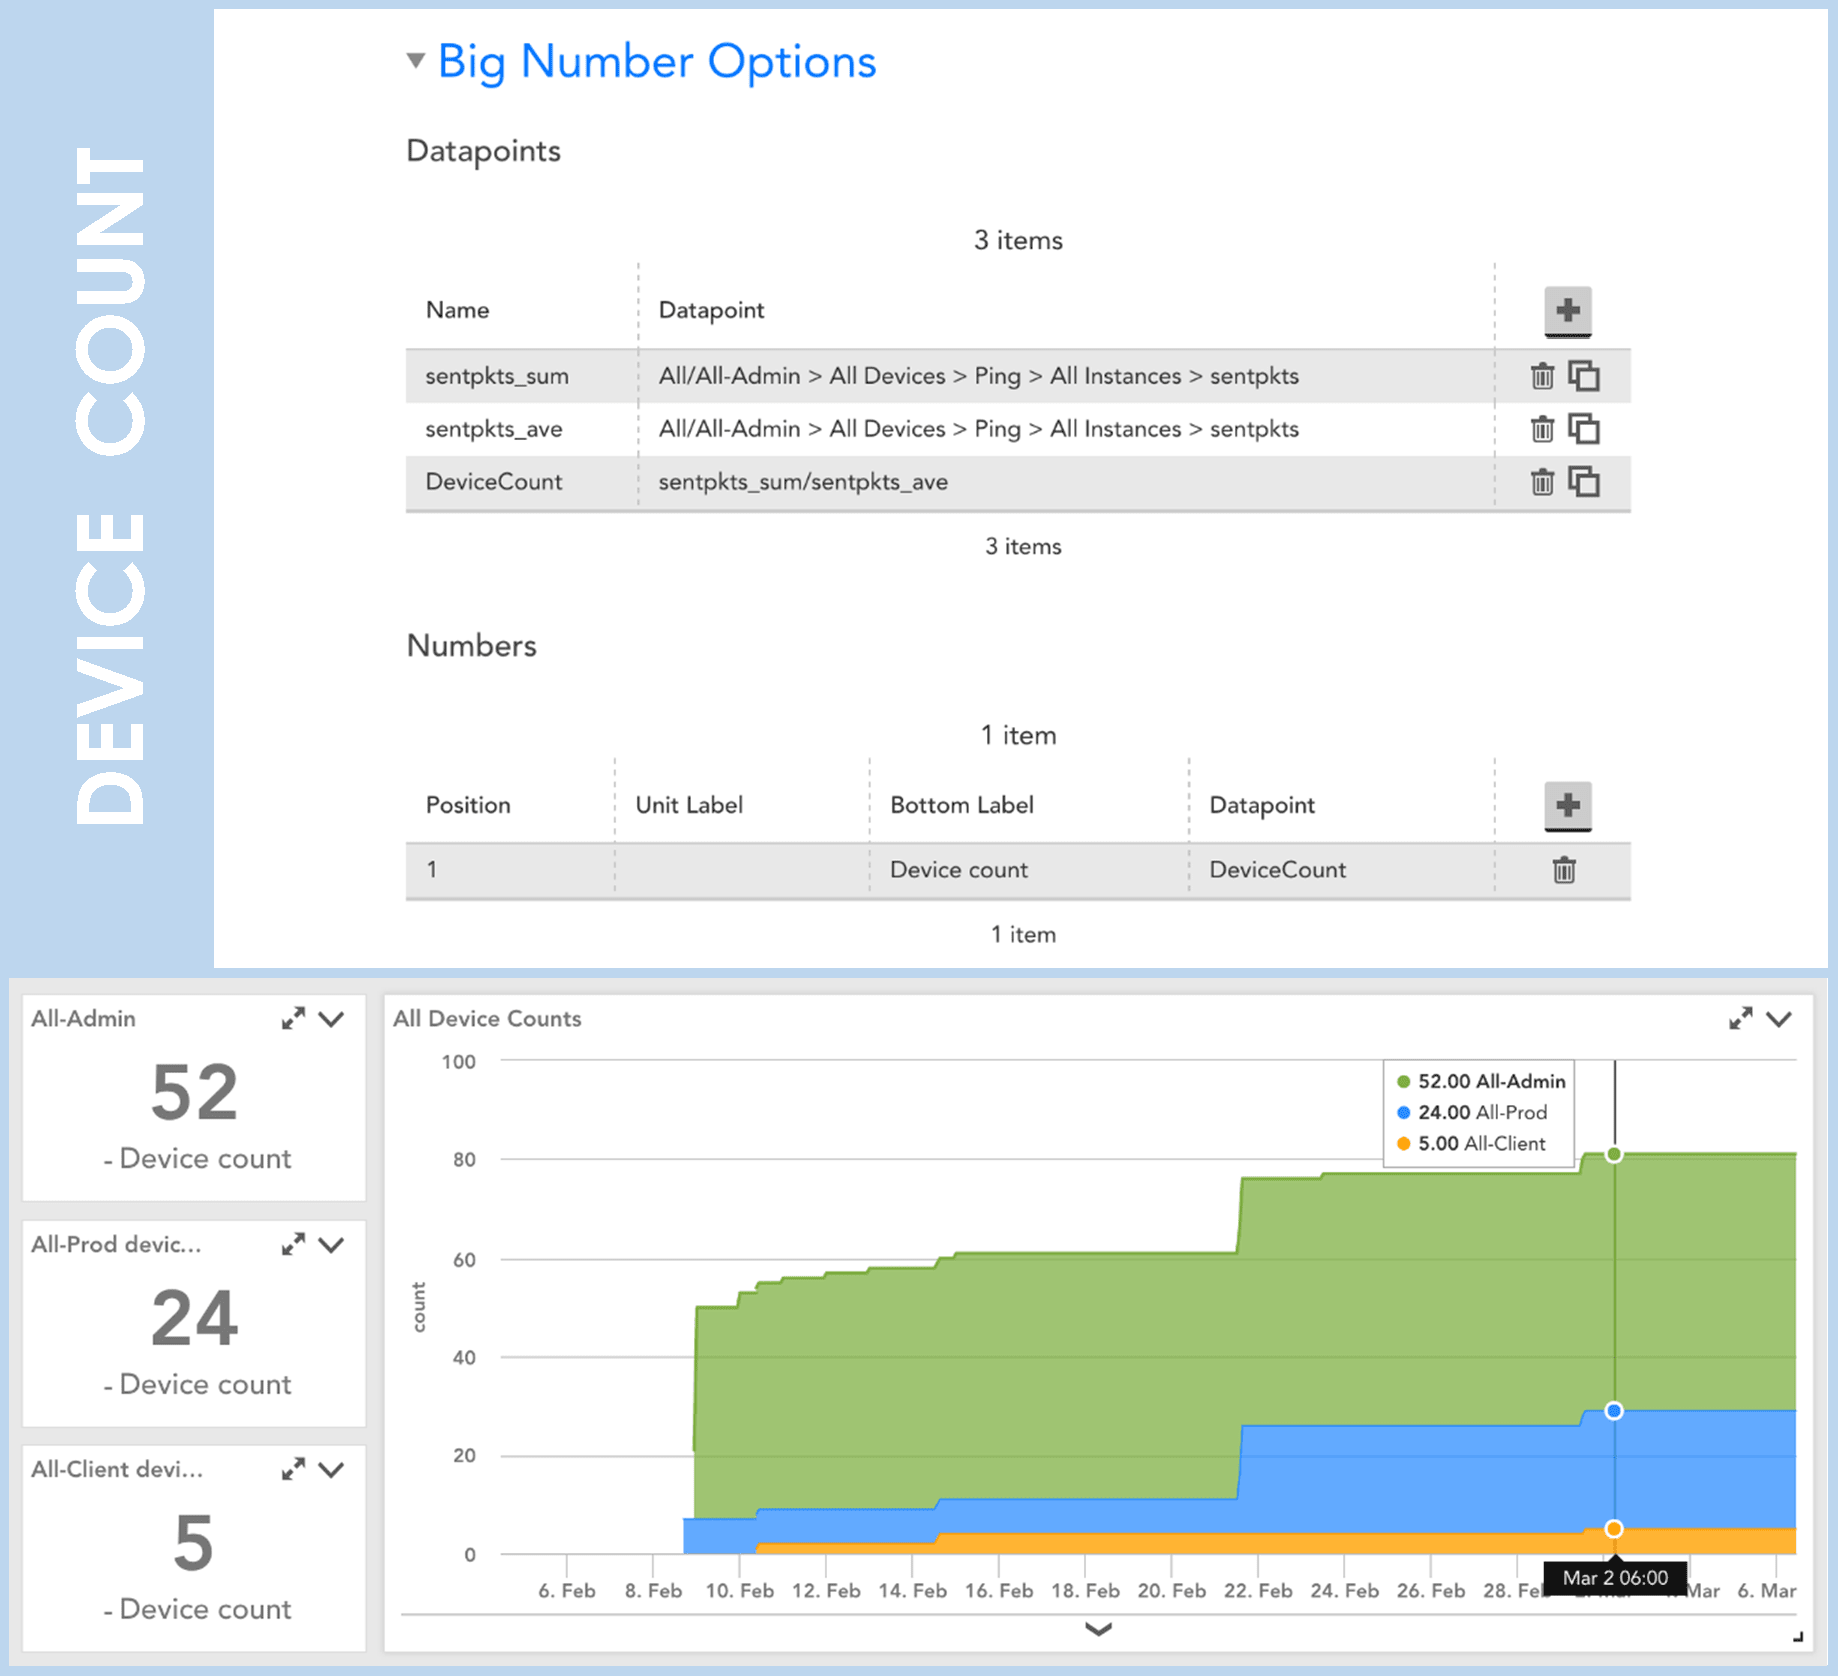Expand the chart legend chevron below graph
This screenshot has width=1838, height=1676.
tap(1098, 1629)
